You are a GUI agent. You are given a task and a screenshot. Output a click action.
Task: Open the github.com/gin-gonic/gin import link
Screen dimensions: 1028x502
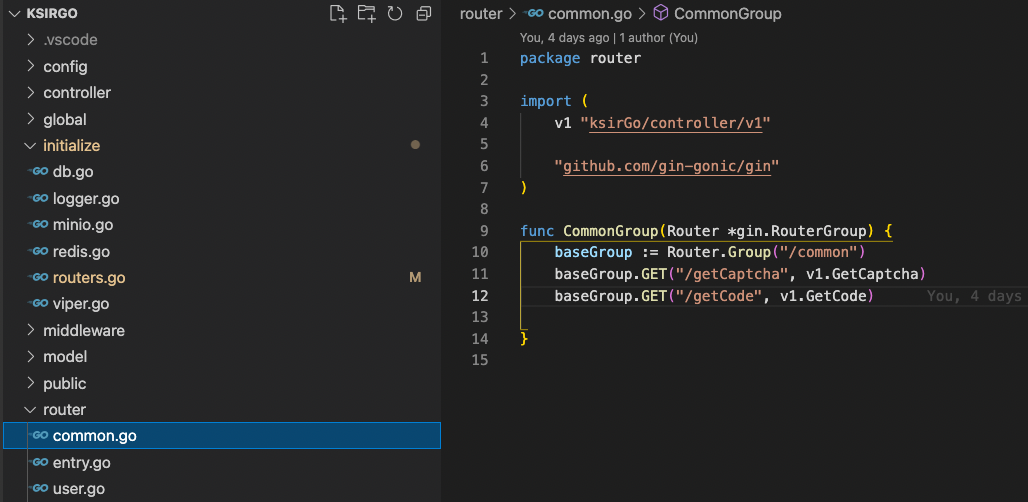[666, 166]
